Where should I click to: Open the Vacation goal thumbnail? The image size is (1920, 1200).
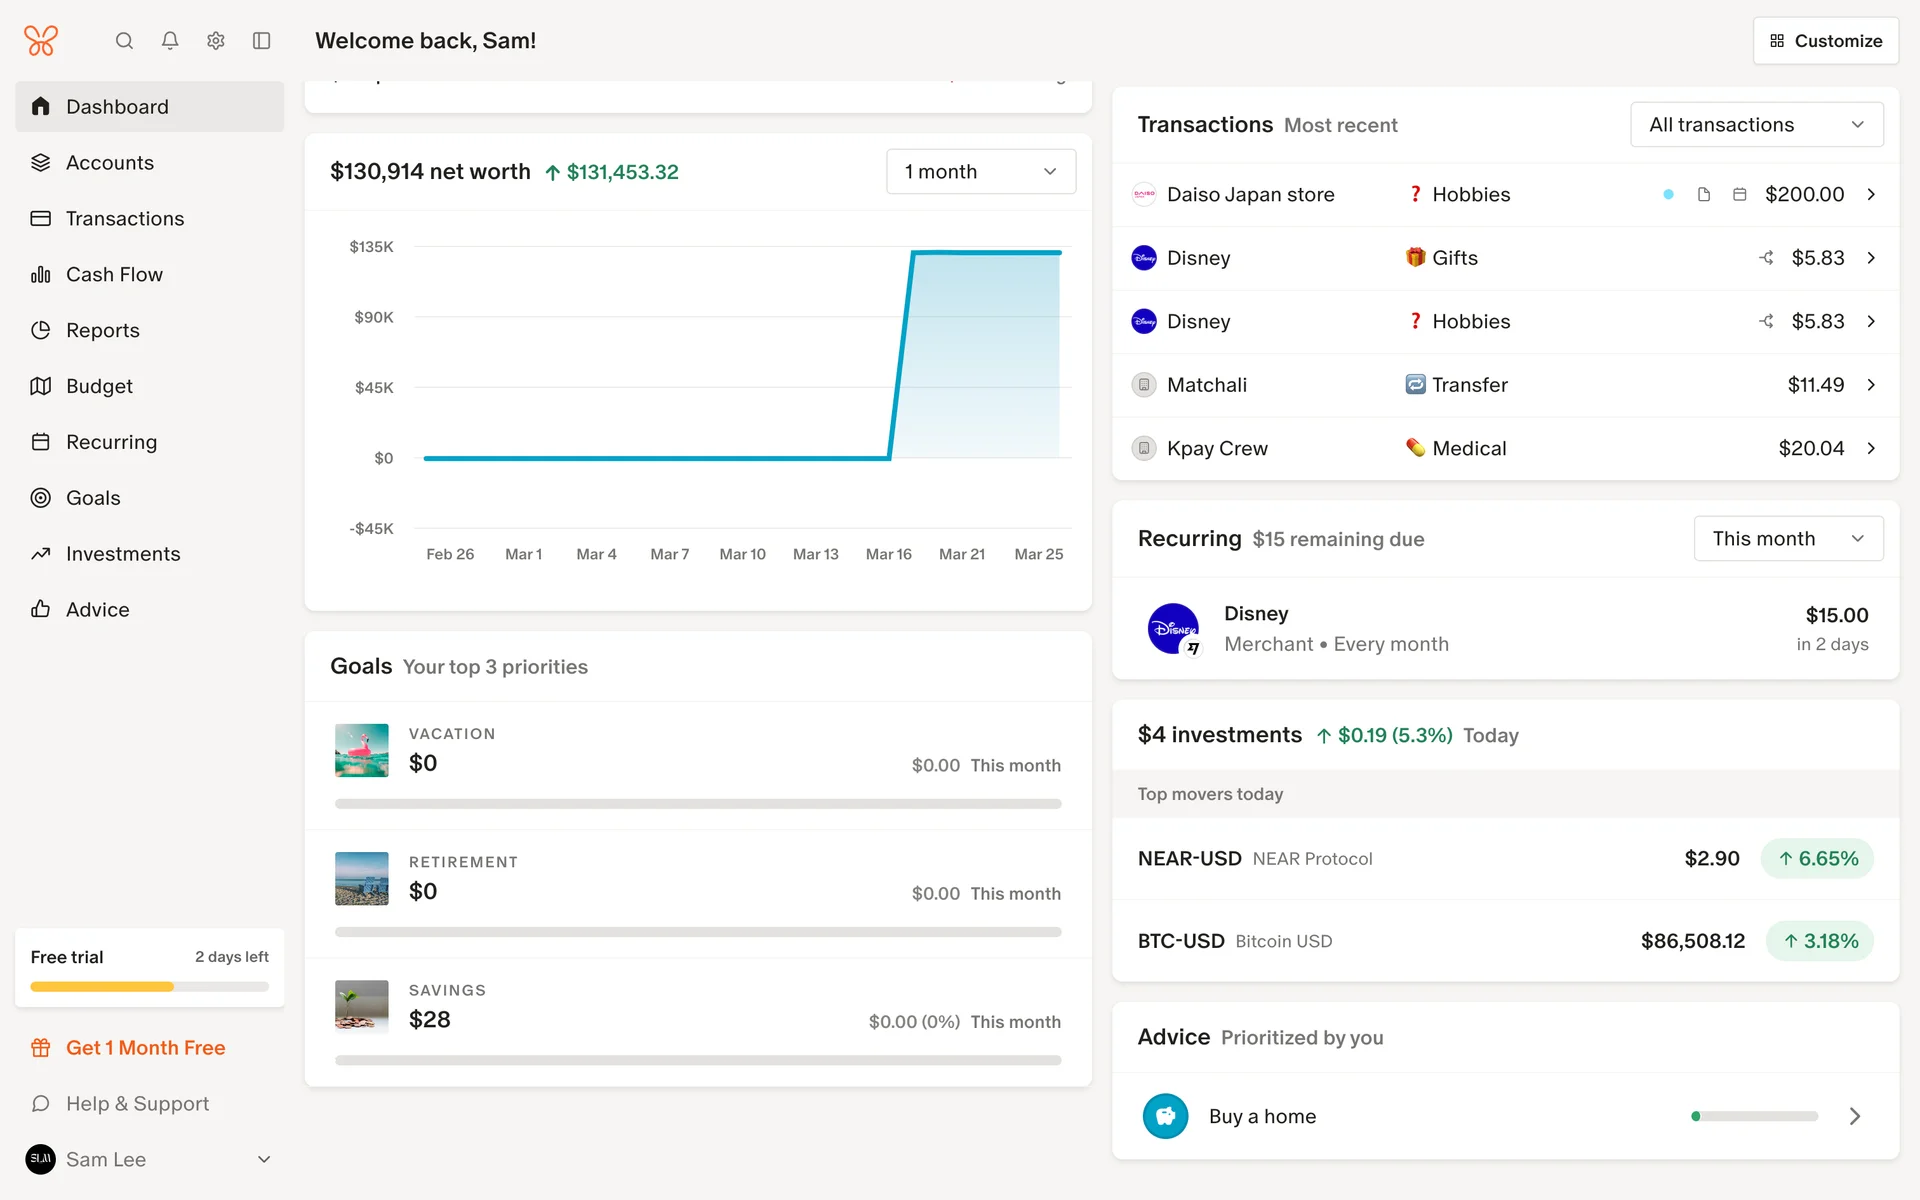pos(361,750)
